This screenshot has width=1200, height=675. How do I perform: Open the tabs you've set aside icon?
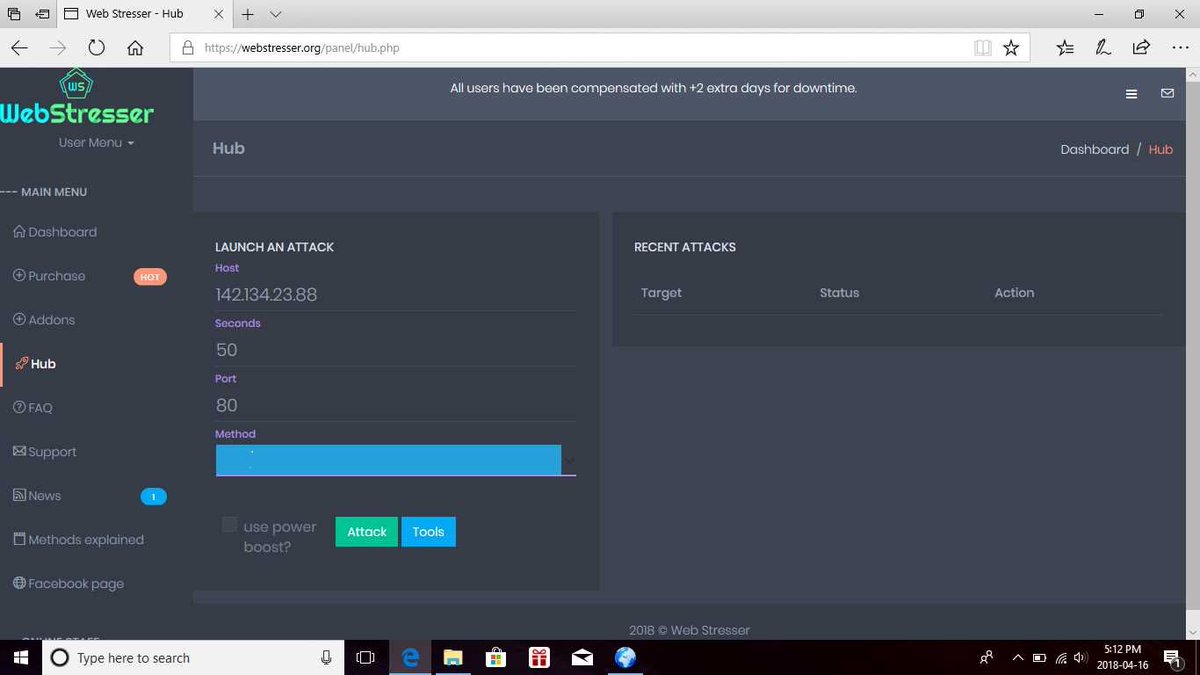(x=14, y=14)
